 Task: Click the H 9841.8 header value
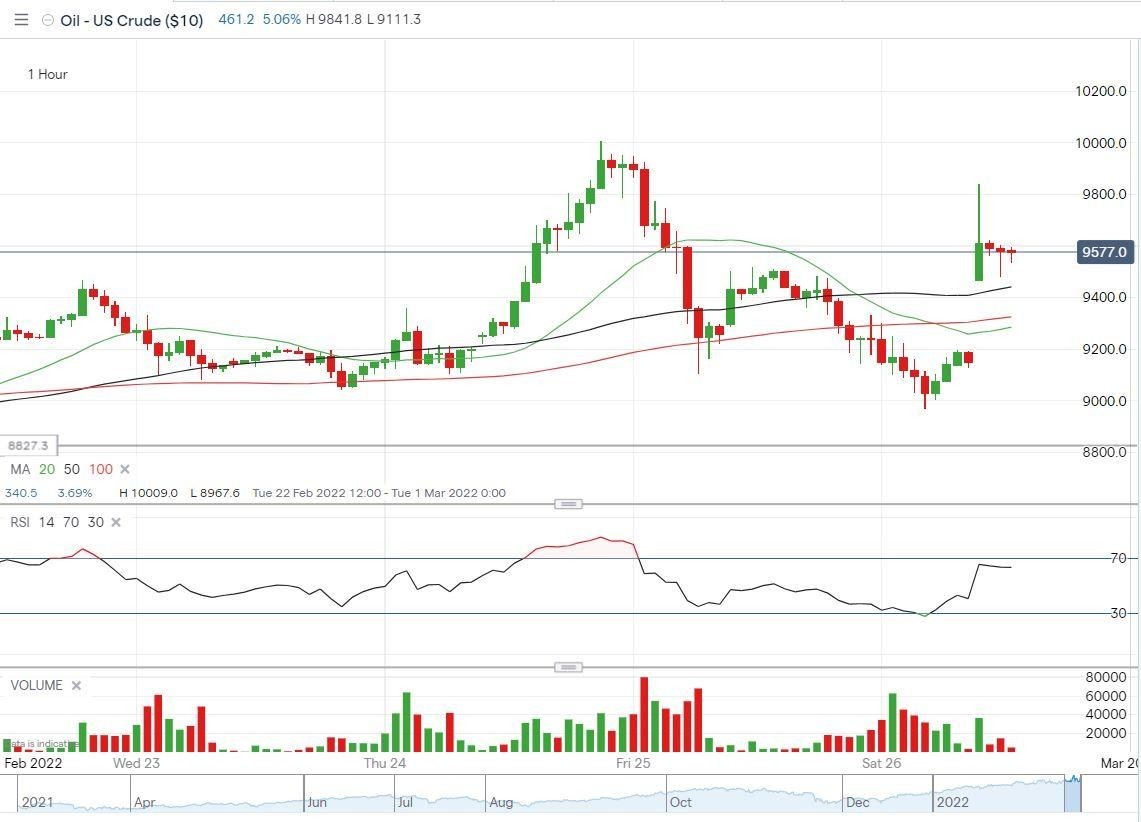334,20
